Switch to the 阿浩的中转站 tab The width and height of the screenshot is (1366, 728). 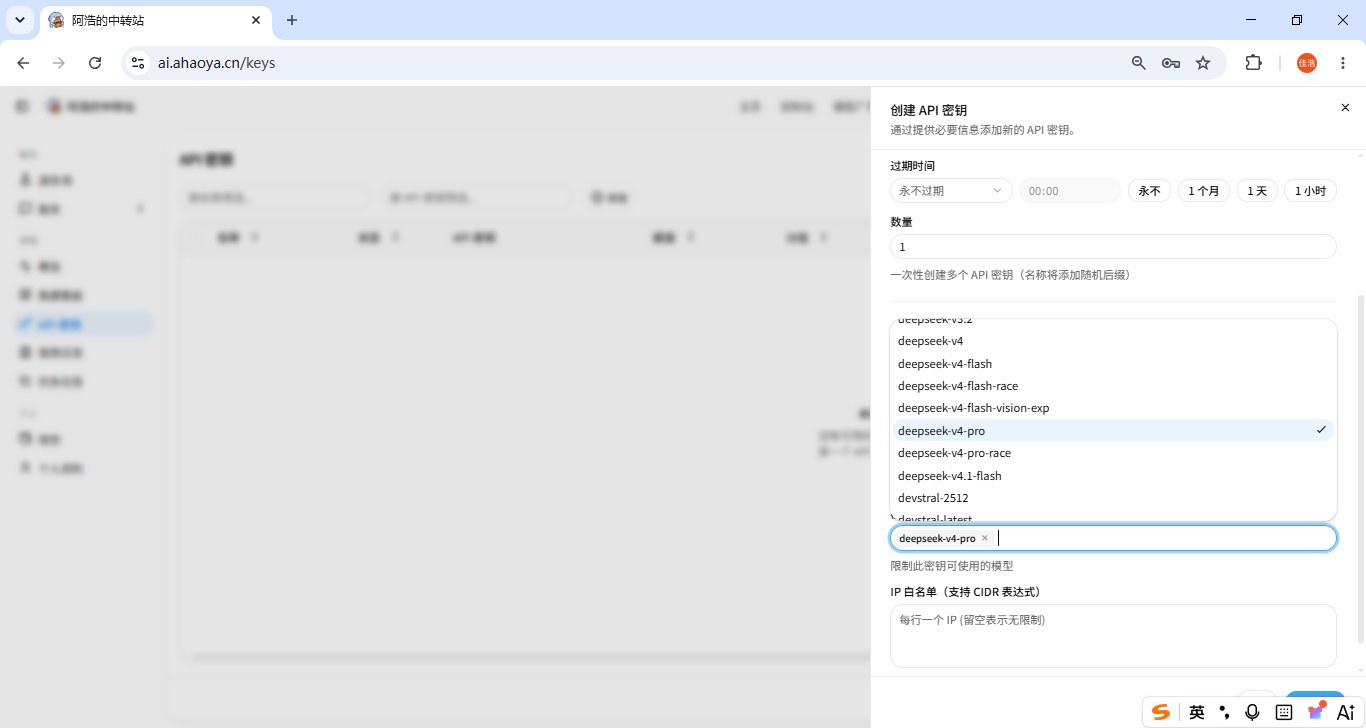point(155,20)
